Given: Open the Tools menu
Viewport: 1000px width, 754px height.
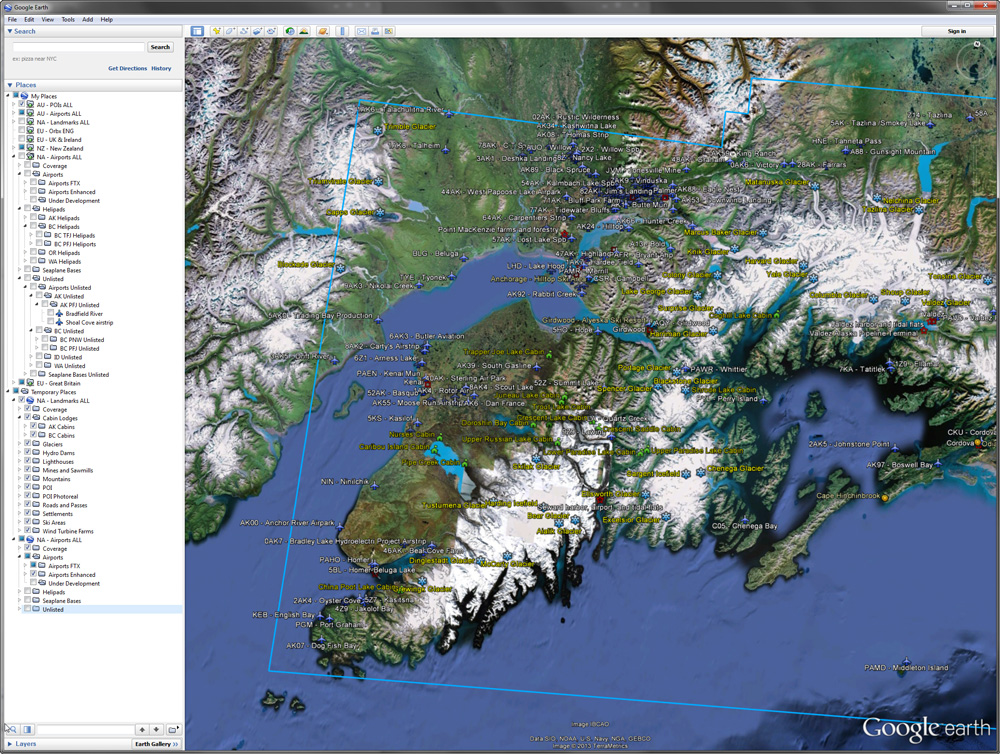Looking at the screenshot, I should pos(68,19).
